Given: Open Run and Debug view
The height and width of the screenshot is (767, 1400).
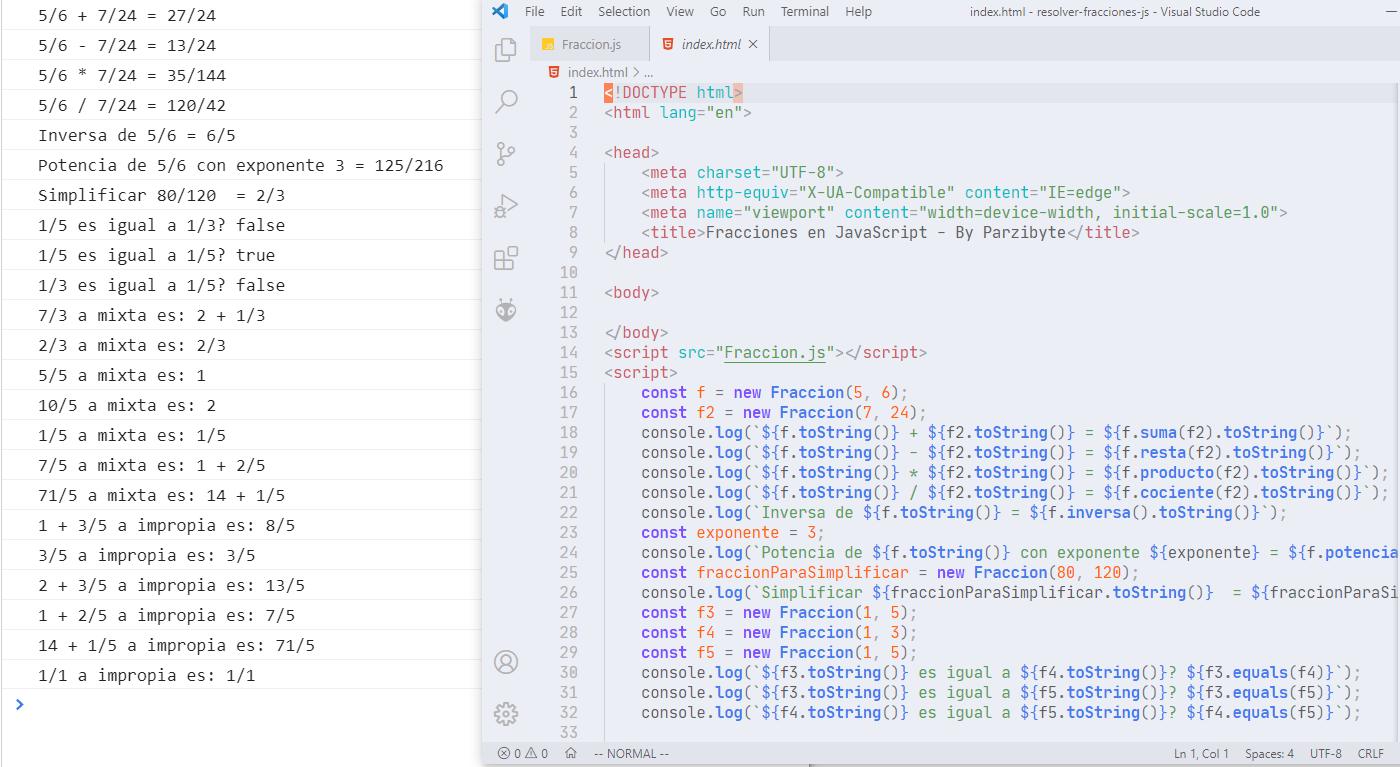Looking at the screenshot, I should click(506, 206).
